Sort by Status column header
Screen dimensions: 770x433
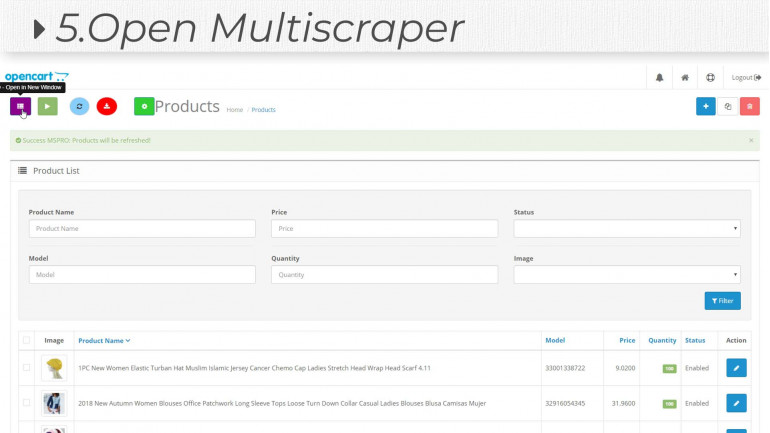[x=695, y=340]
